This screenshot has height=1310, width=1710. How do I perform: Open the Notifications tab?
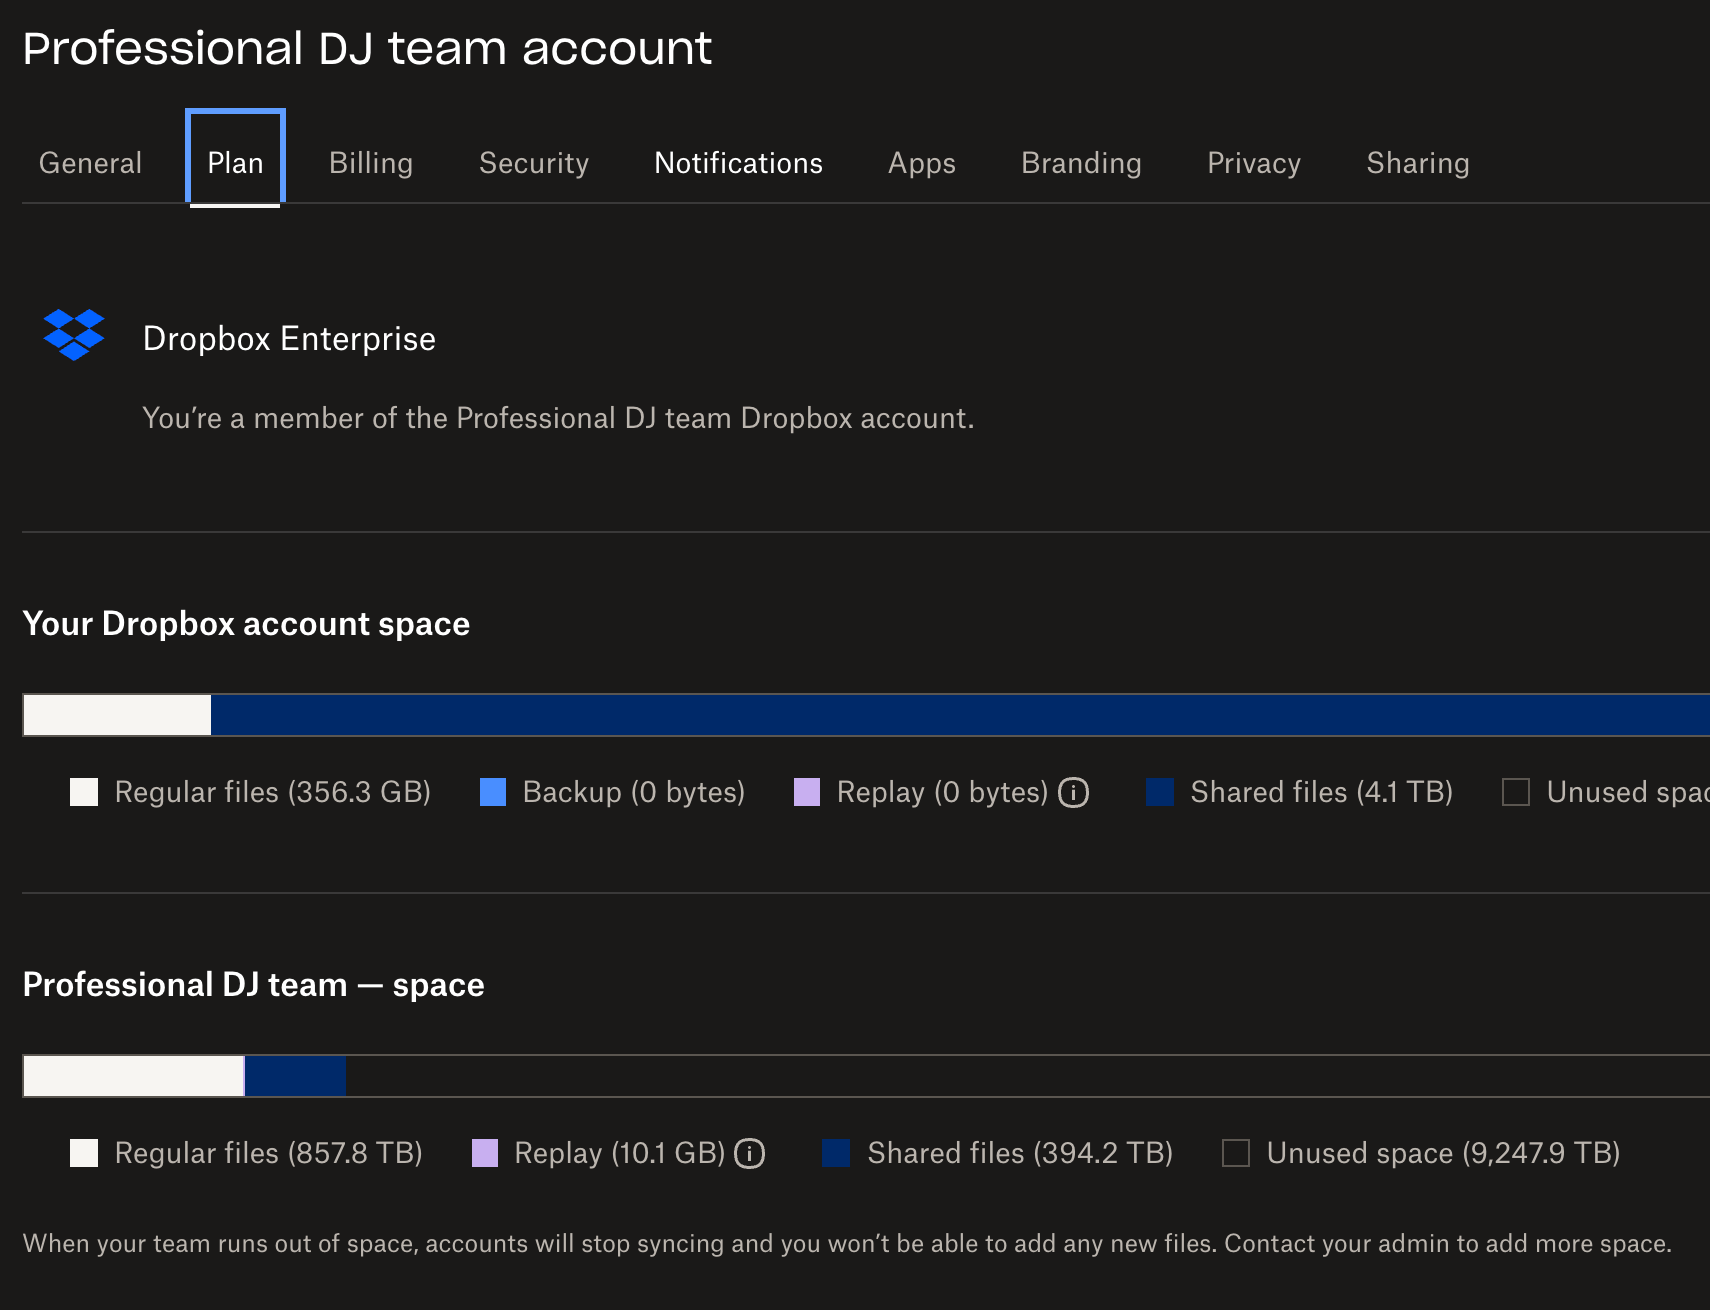click(x=738, y=163)
